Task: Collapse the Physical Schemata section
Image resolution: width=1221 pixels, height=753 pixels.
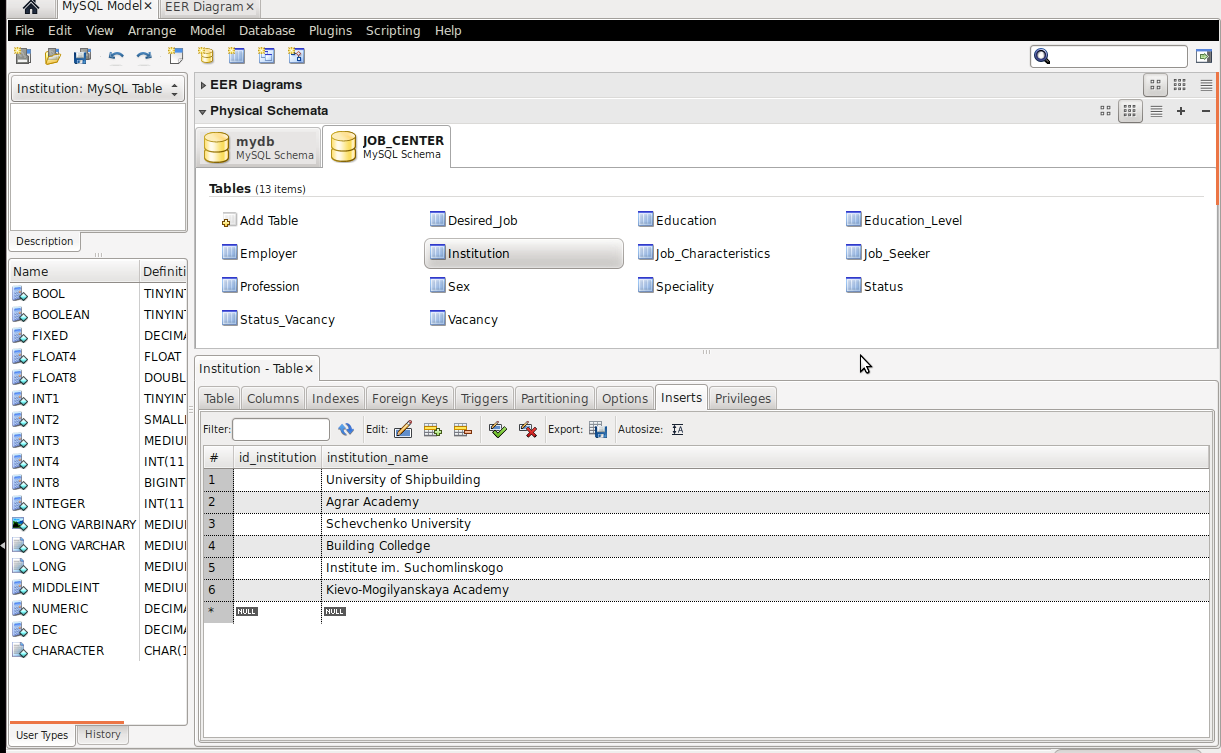Action: click(x=203, y=111)
